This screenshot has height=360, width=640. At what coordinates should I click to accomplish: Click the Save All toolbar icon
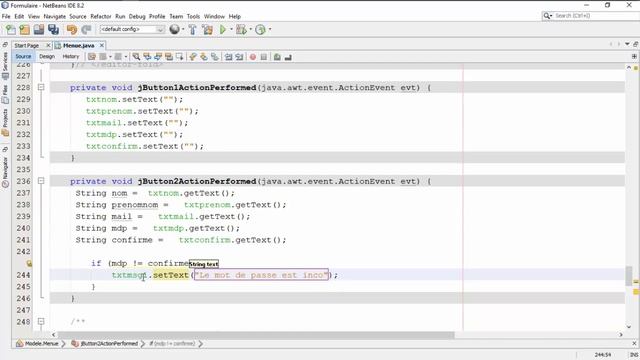(53, 29)
